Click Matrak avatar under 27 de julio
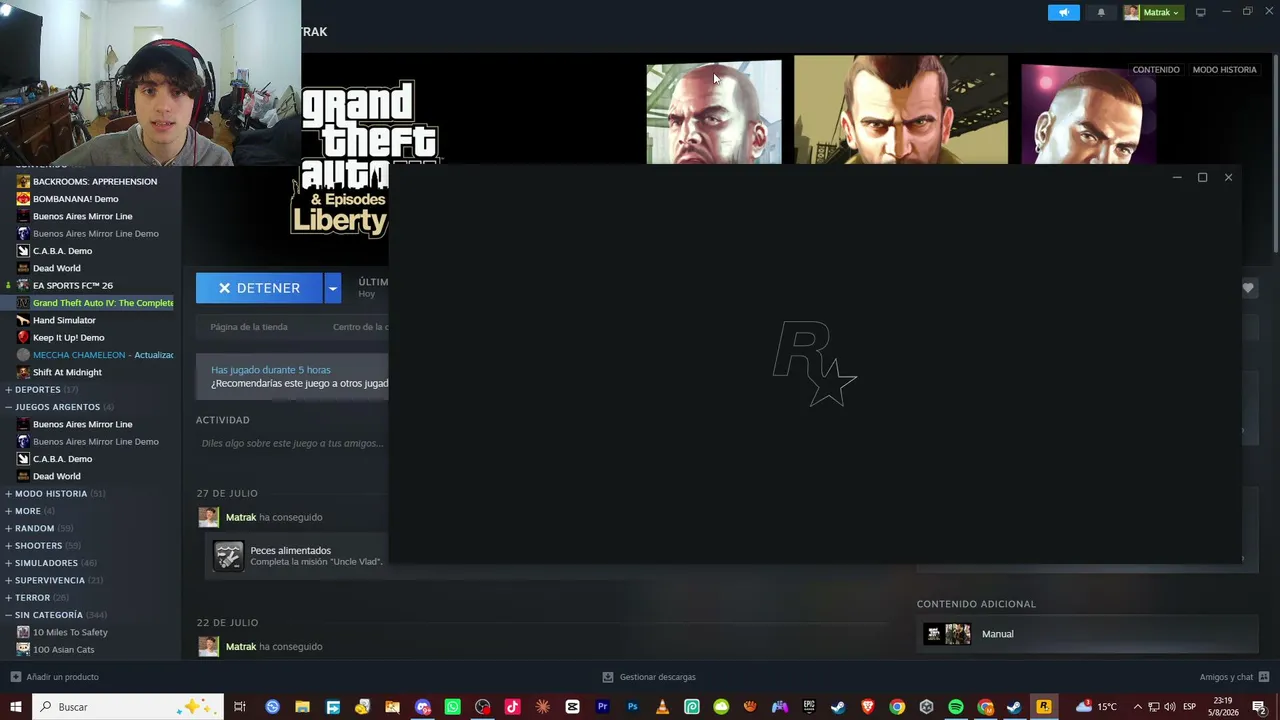Viewport: 1280px width, 720px height. pyautogui.click(x=208, y=517)
